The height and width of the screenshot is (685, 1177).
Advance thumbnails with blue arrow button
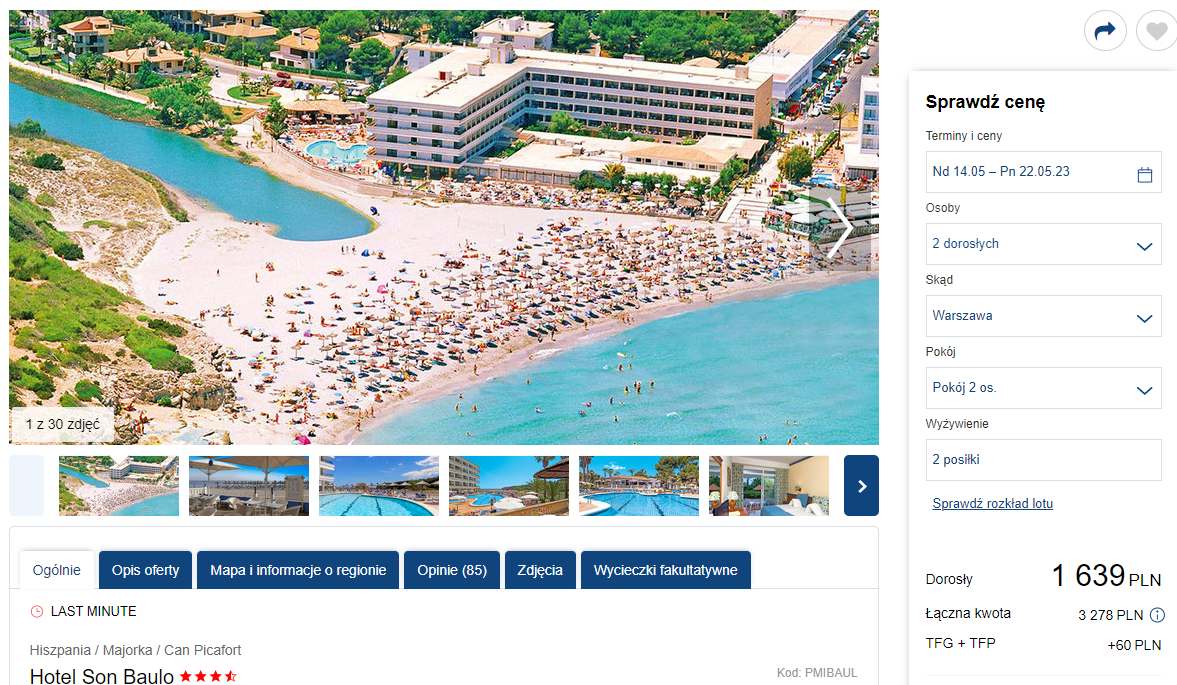861,485
